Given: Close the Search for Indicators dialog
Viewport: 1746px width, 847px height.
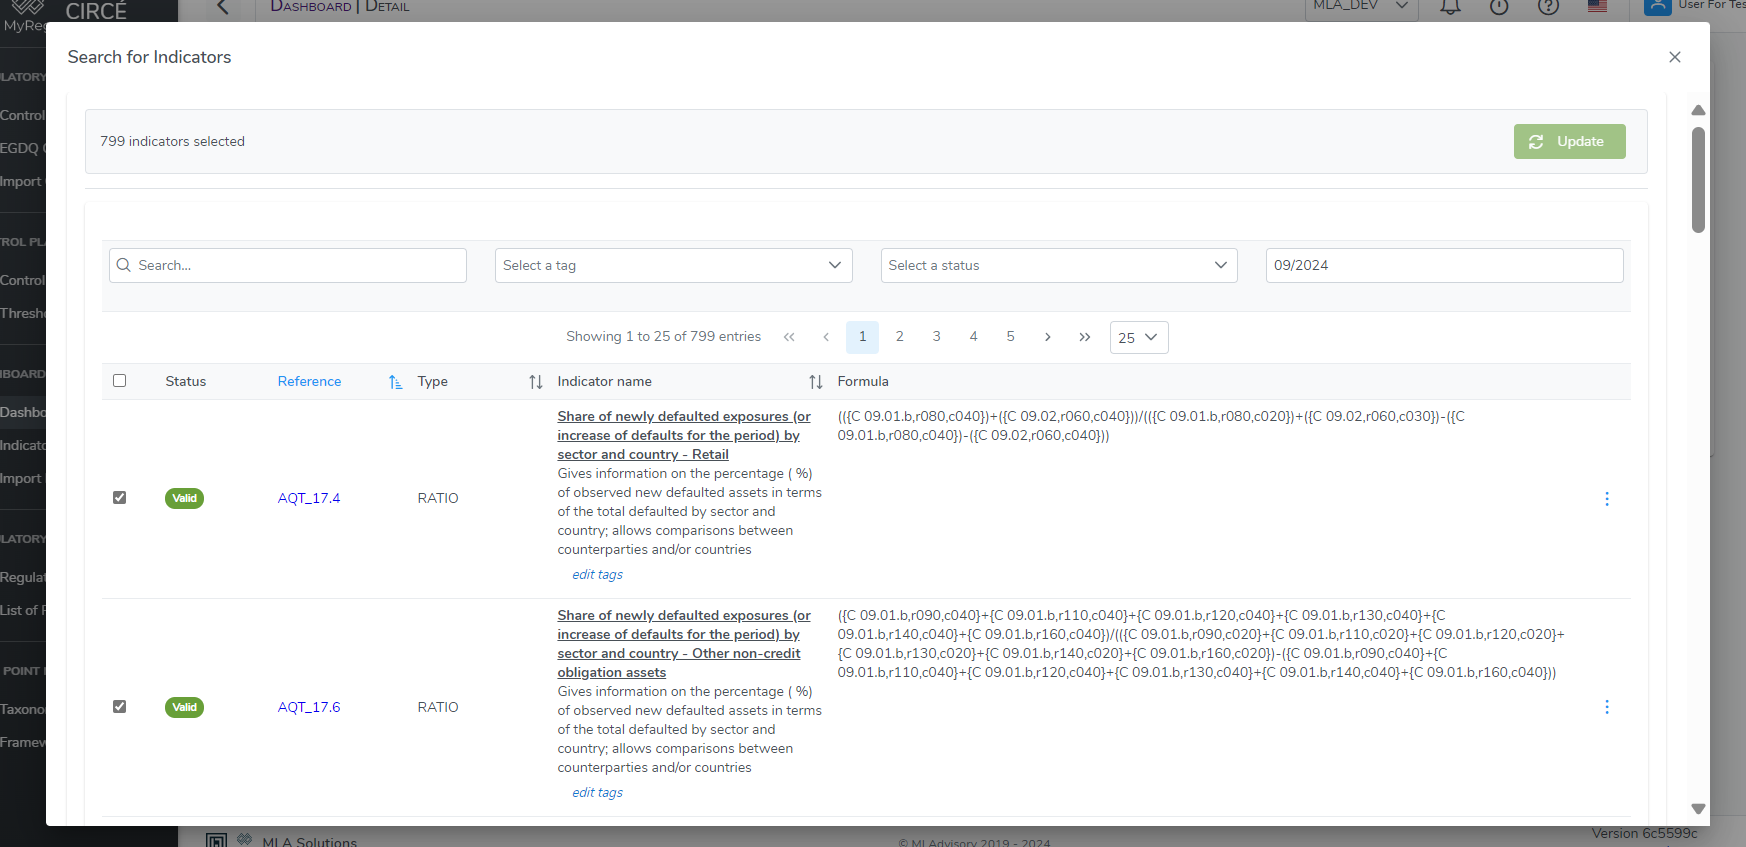Looking at the screenshot, I should 1675,57.
